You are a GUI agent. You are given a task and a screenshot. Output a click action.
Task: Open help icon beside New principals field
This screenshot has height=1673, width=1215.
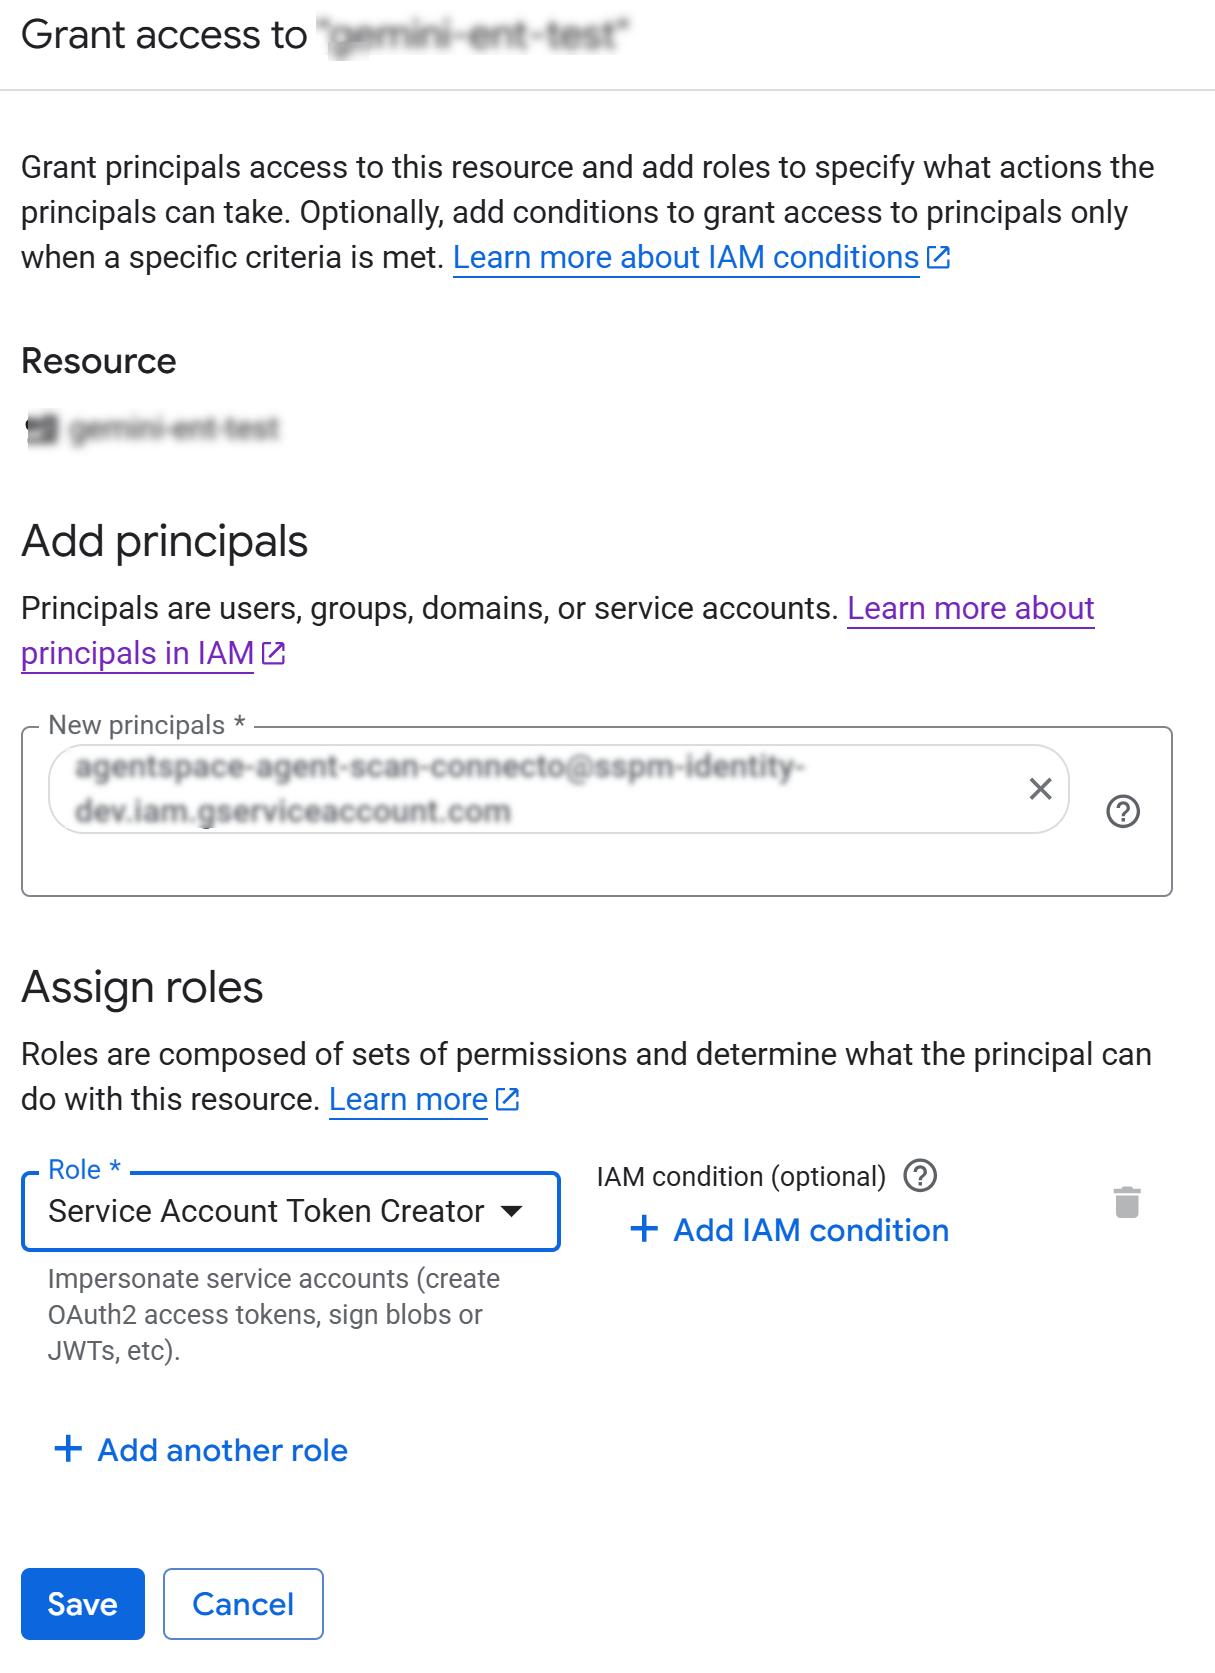pos(1123,811)
